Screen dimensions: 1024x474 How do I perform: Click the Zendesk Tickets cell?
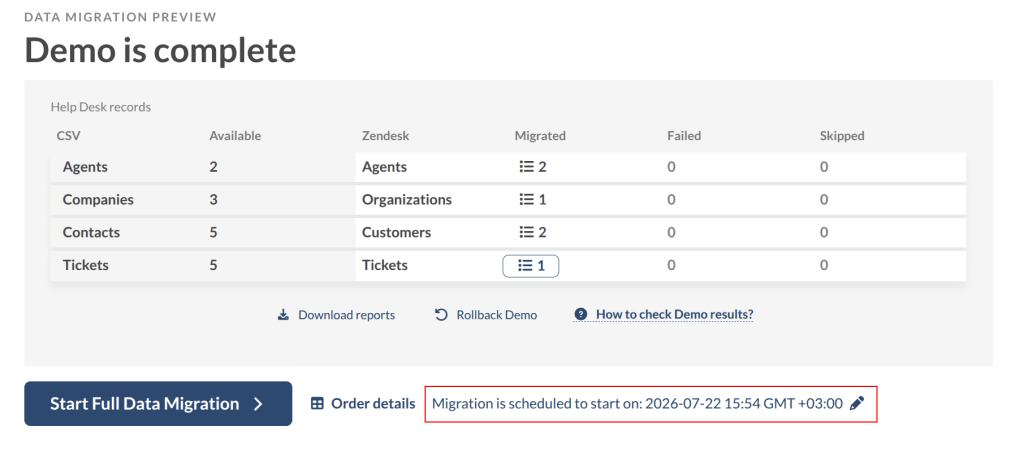pyautogui.click(x=385, y=265)
